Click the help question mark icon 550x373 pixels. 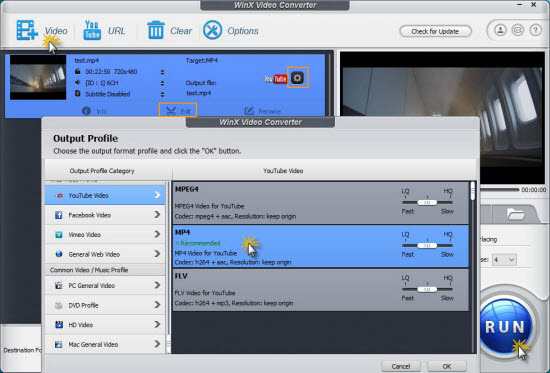pyautogui.click(x=535, y=31)
